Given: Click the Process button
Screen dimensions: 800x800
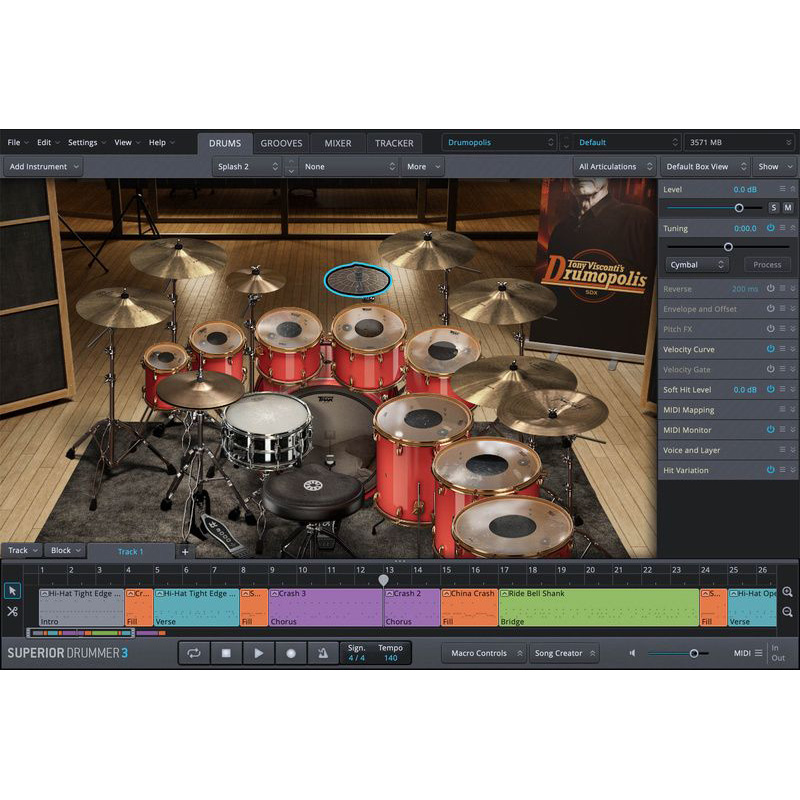Looking at the screenshot, I should click(767, 264).
